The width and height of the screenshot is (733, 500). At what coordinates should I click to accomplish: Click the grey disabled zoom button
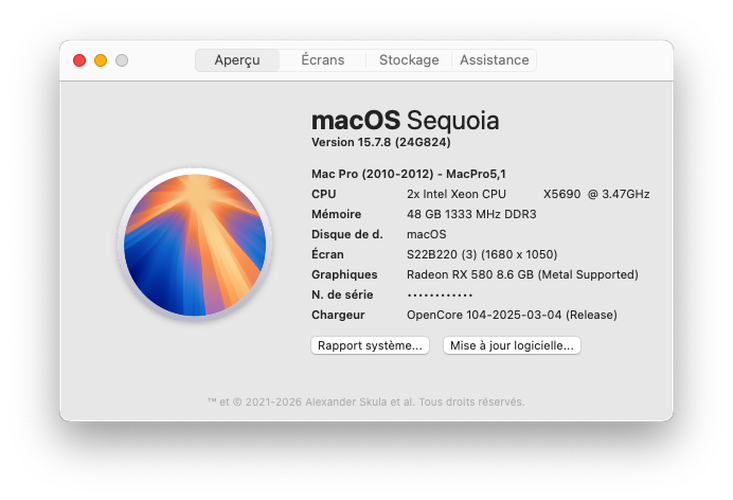tap(122, 60)
